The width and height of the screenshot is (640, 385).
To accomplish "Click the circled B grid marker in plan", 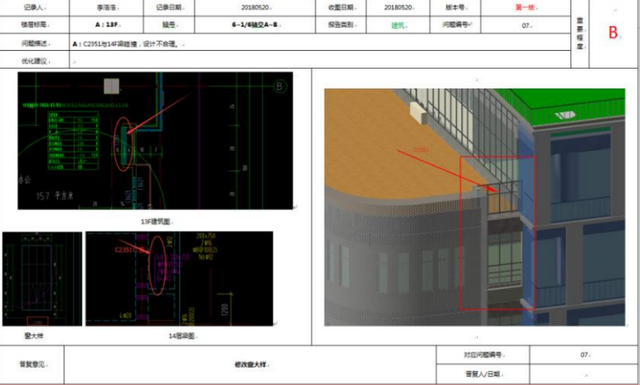I will [x=280, y=86].
